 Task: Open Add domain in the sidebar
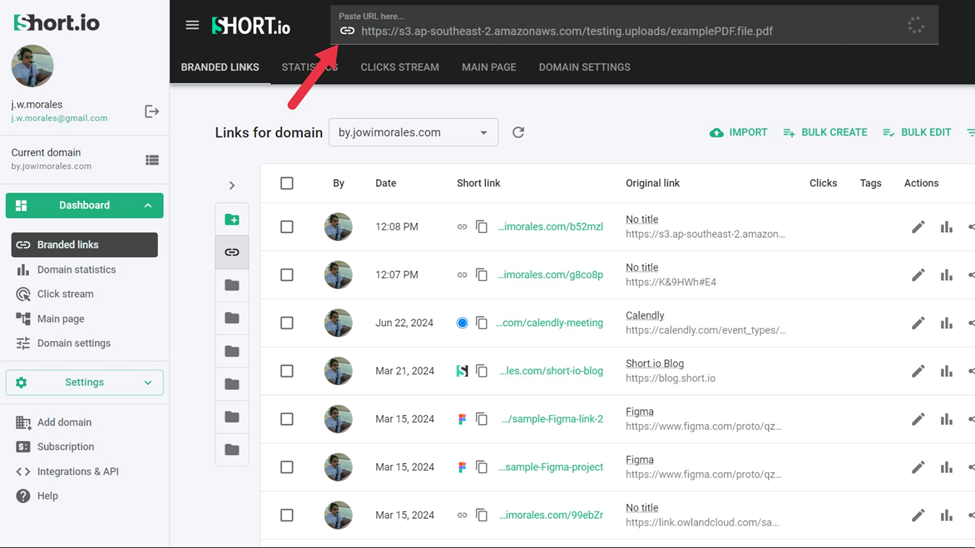click(53, 422)
